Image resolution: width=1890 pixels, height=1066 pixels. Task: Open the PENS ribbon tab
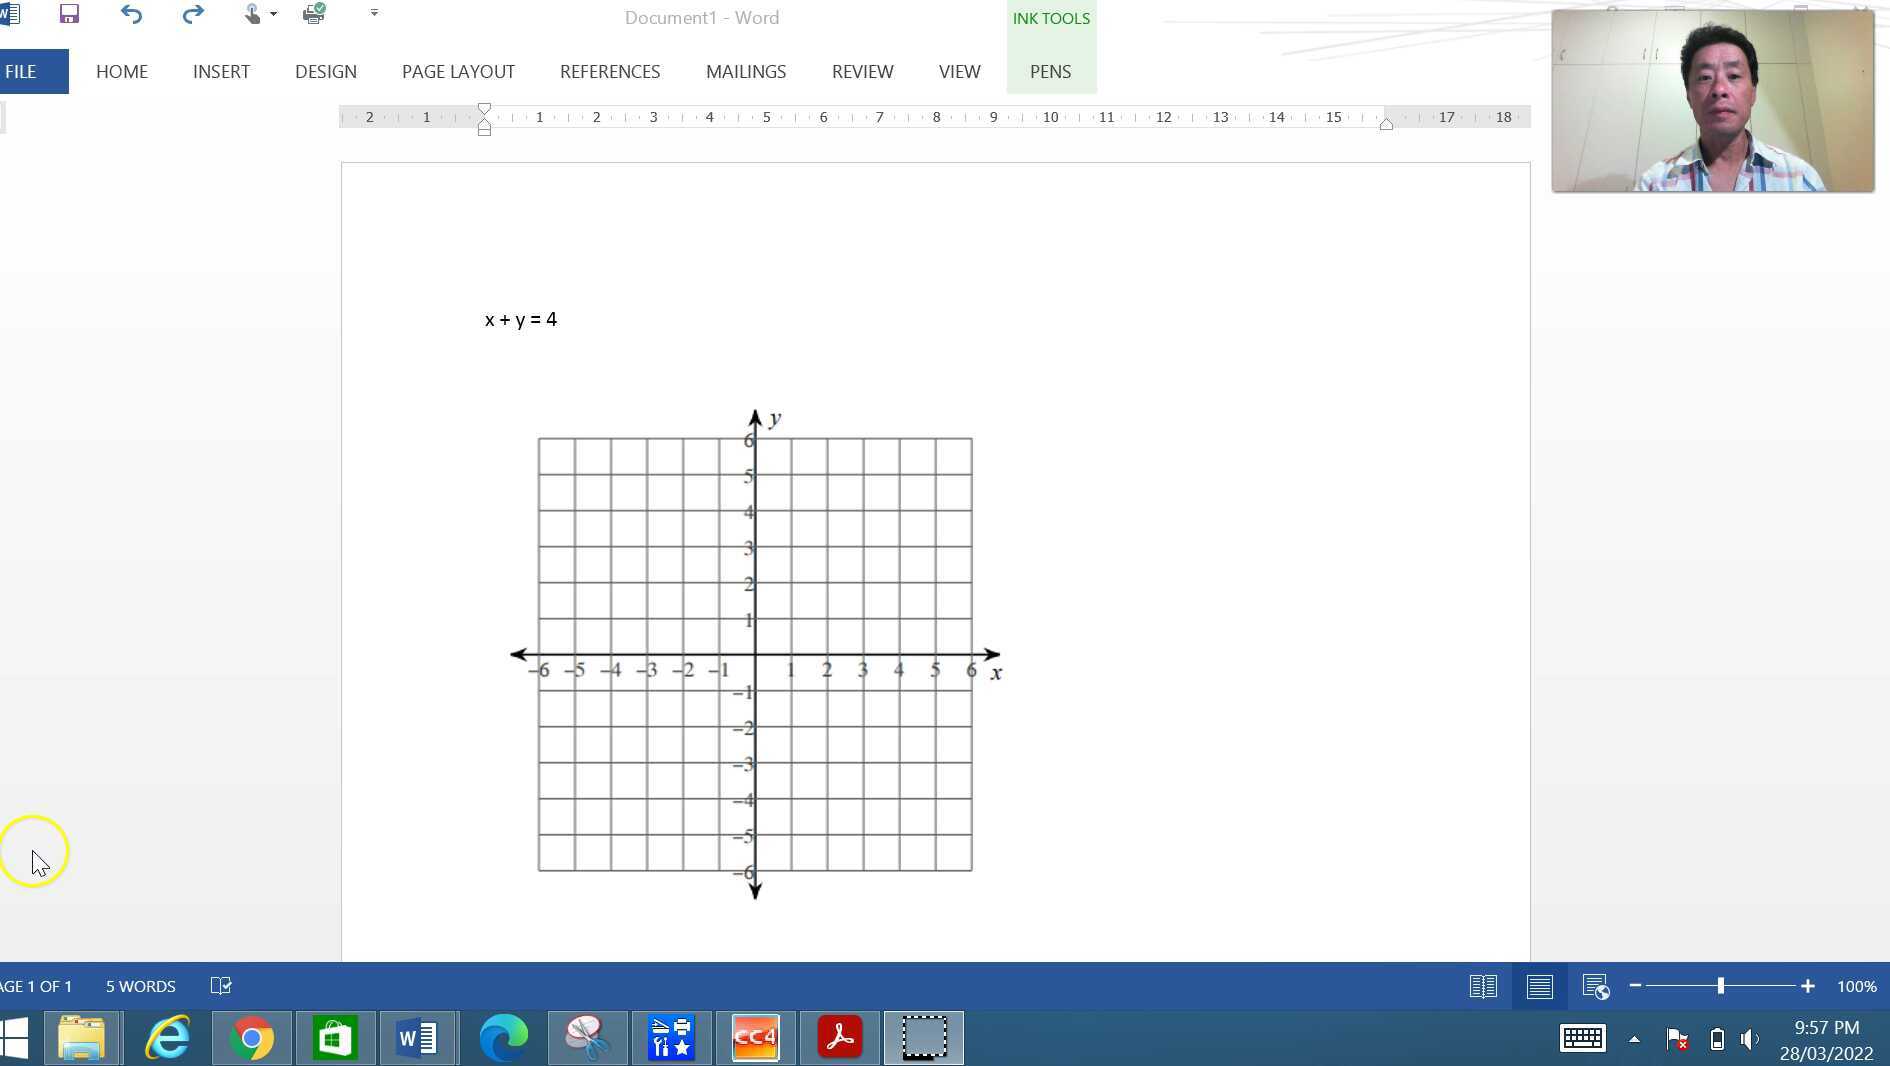coord(1050,71)
